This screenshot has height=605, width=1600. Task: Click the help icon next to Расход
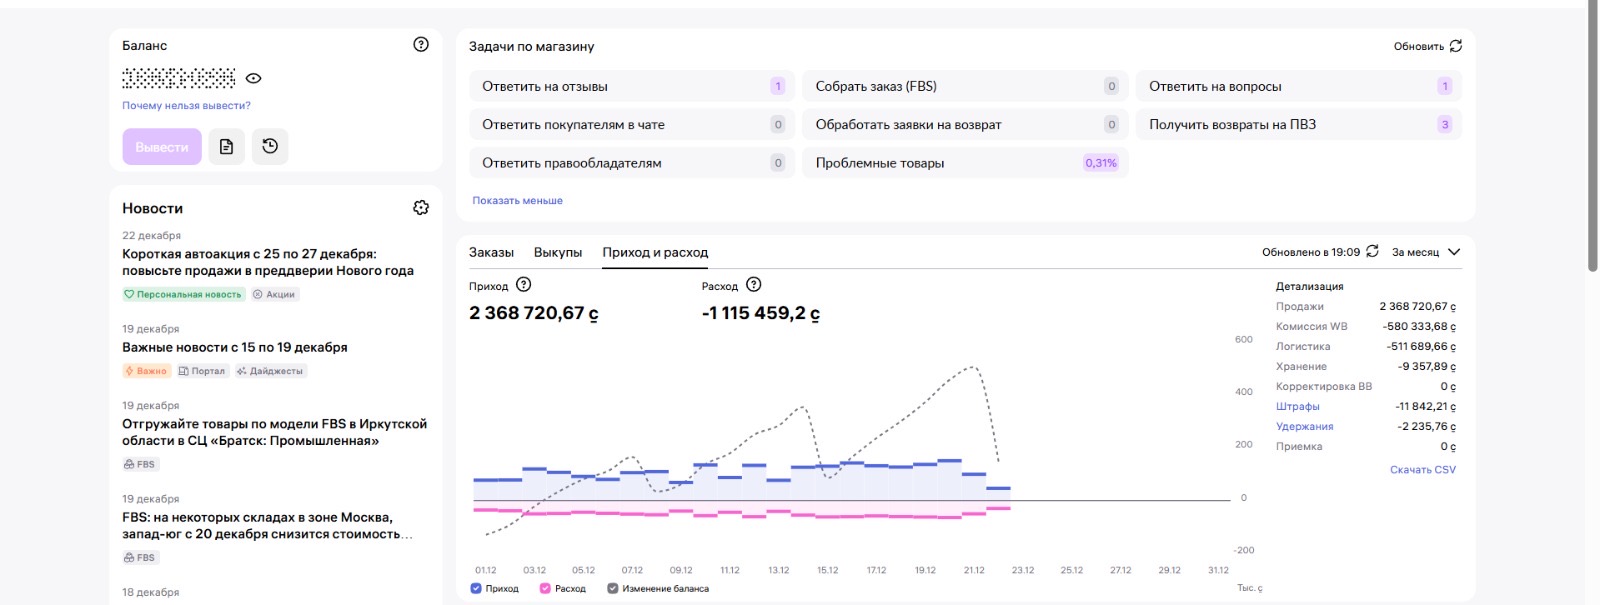pos(754,285)
